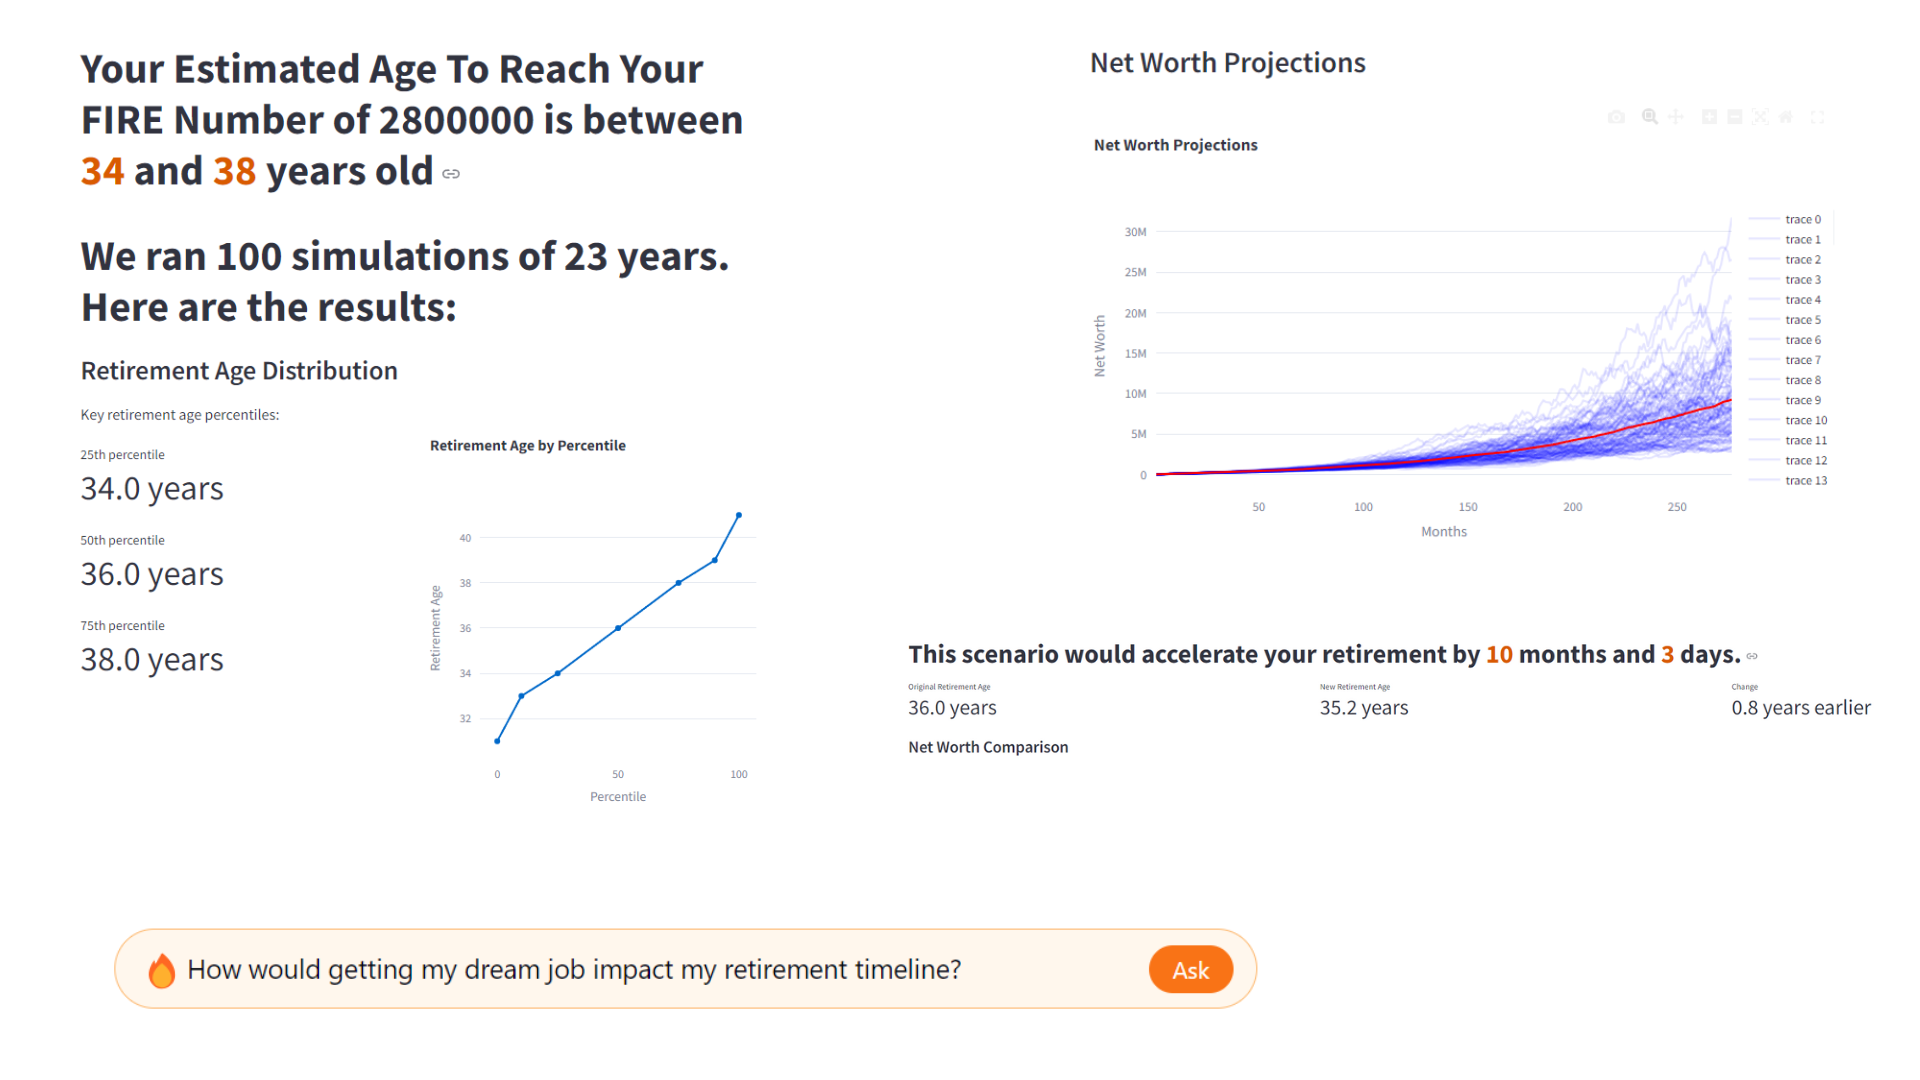Download the Net Worth plot as PNG
1920x1080 pixels.
click(x=1616, y=117)
